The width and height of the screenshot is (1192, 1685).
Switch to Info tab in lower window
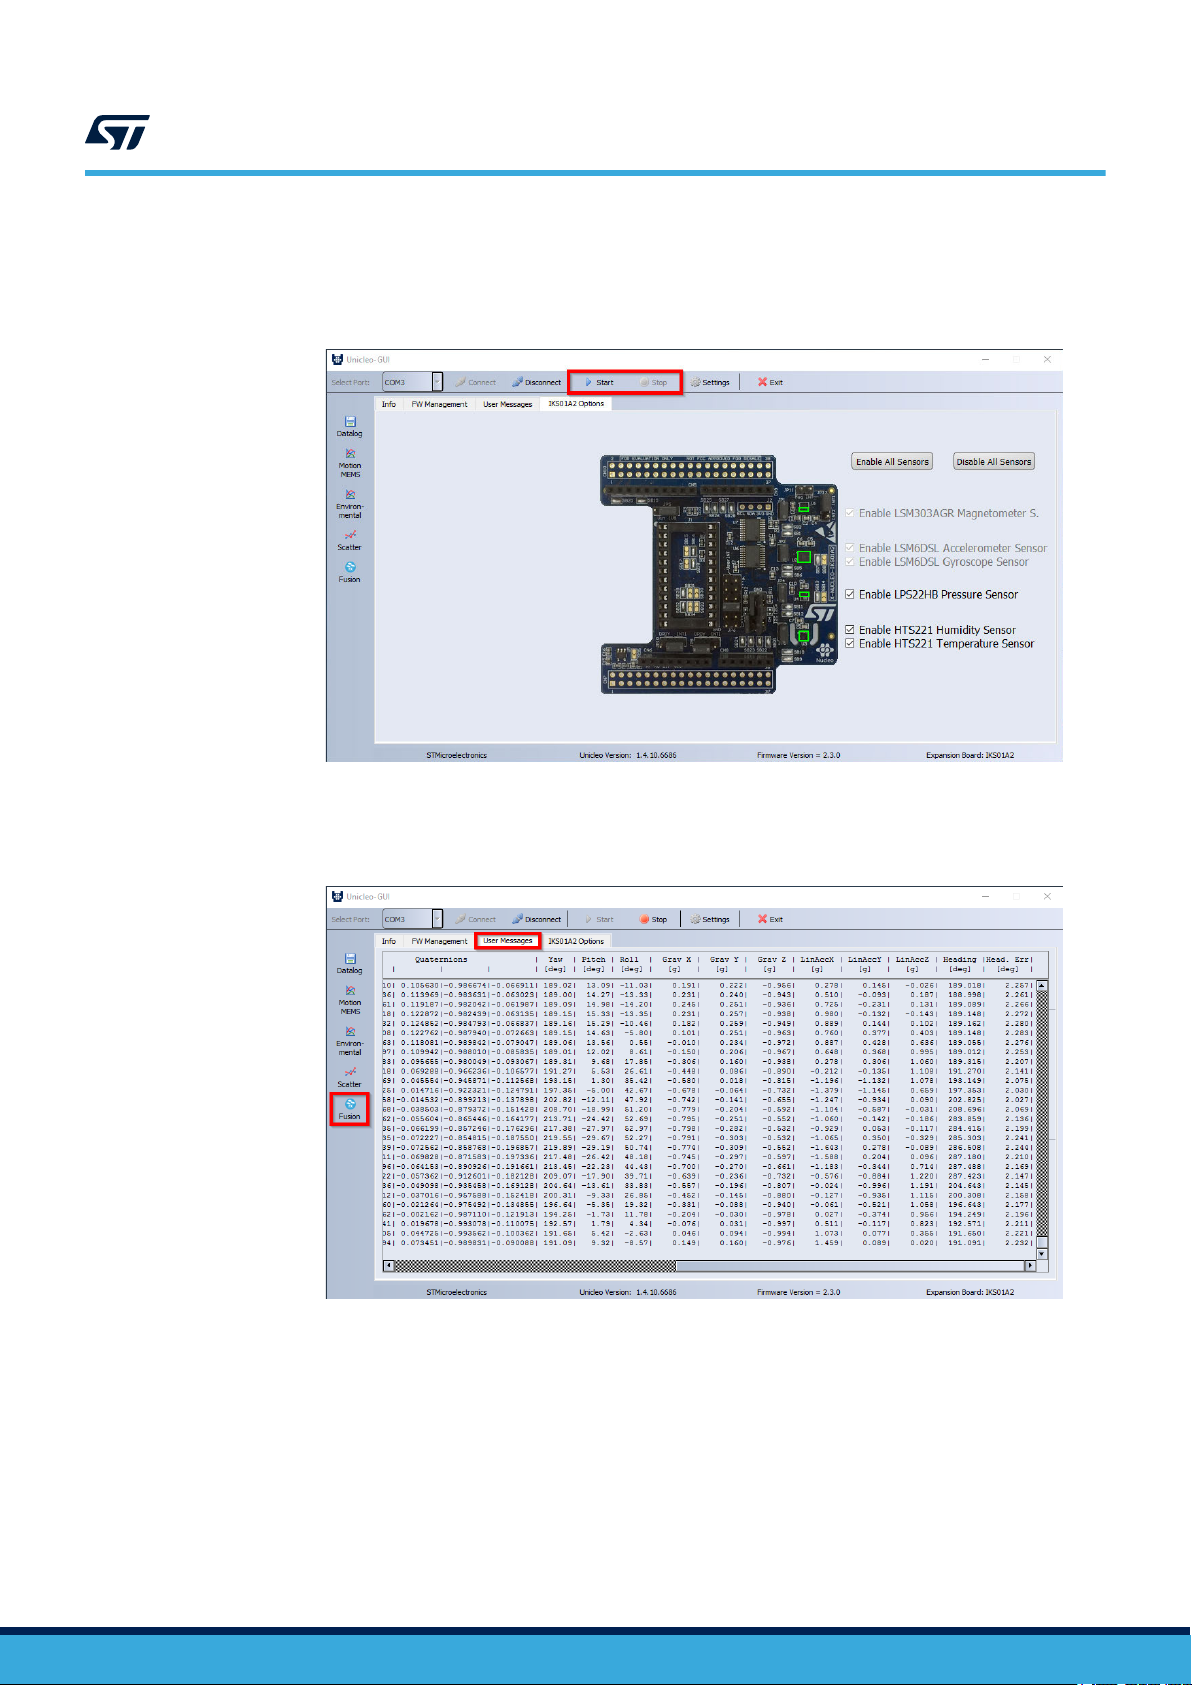coord(389,941)
